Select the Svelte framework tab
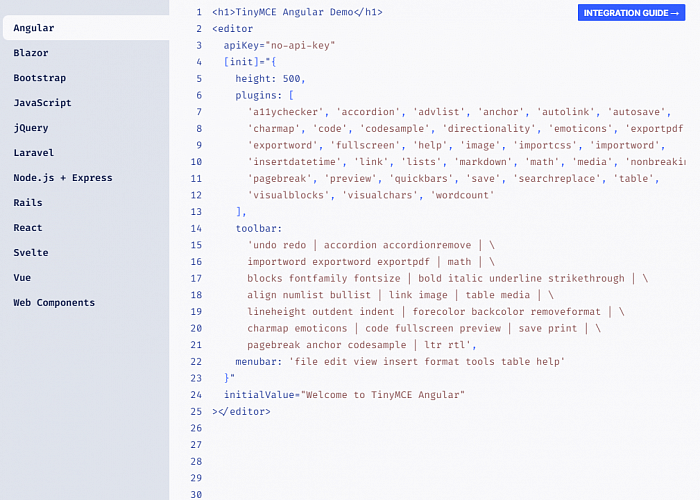Viewport: 700px width, 500px height. click(x=31, y=253)
